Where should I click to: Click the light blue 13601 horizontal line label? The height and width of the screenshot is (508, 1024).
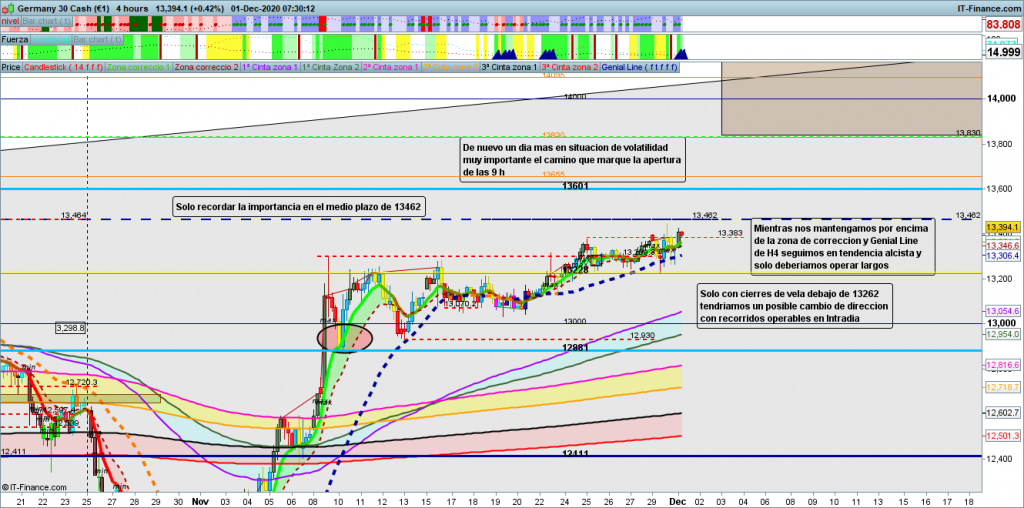[575, 185]
